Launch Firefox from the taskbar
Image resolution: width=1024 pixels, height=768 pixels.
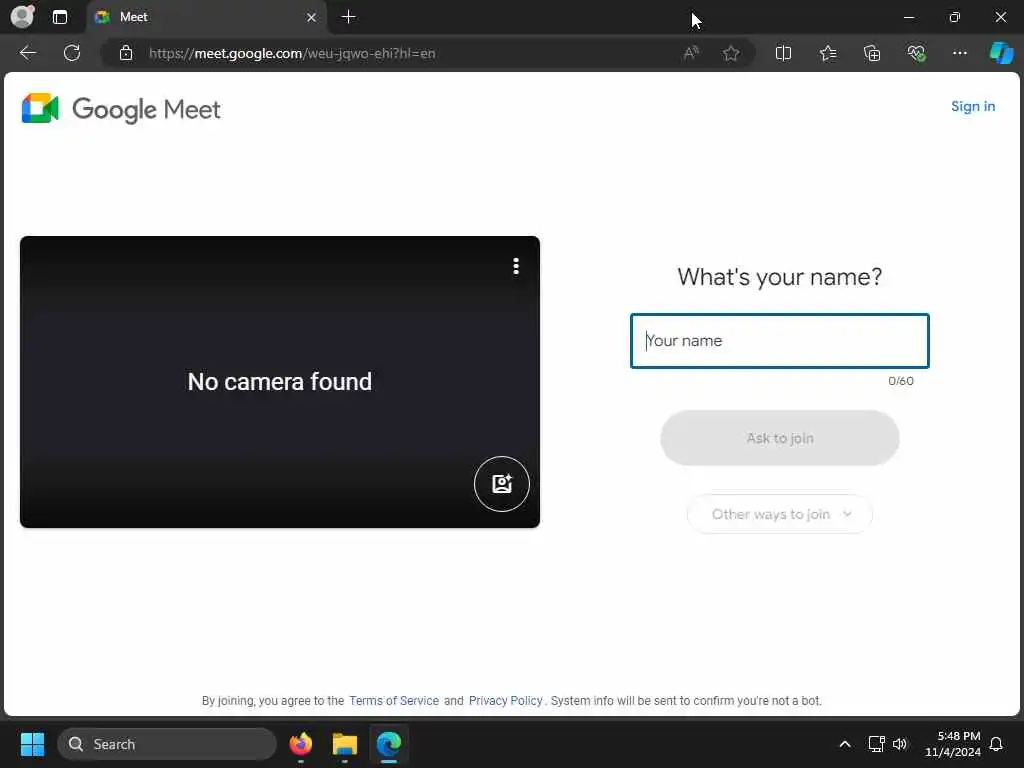tap(300, 744)
